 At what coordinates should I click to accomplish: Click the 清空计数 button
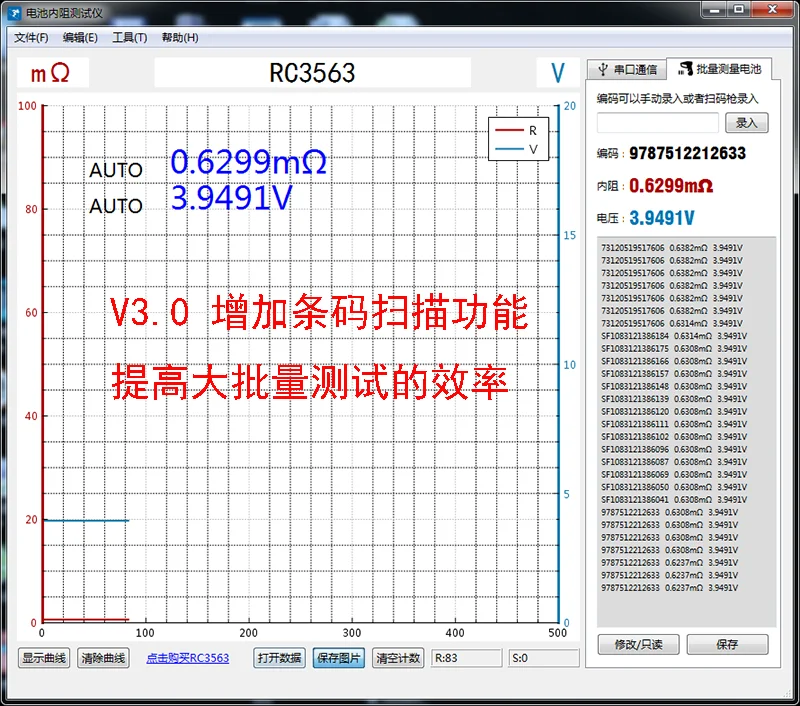398,658
